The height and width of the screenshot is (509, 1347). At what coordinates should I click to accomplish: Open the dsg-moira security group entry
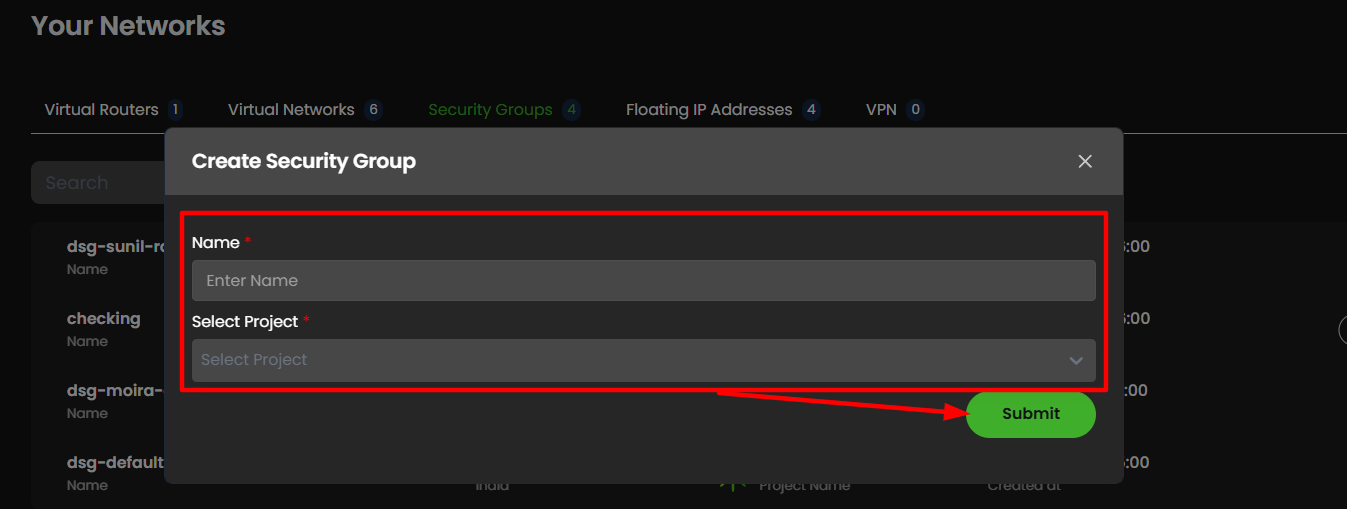114,391
